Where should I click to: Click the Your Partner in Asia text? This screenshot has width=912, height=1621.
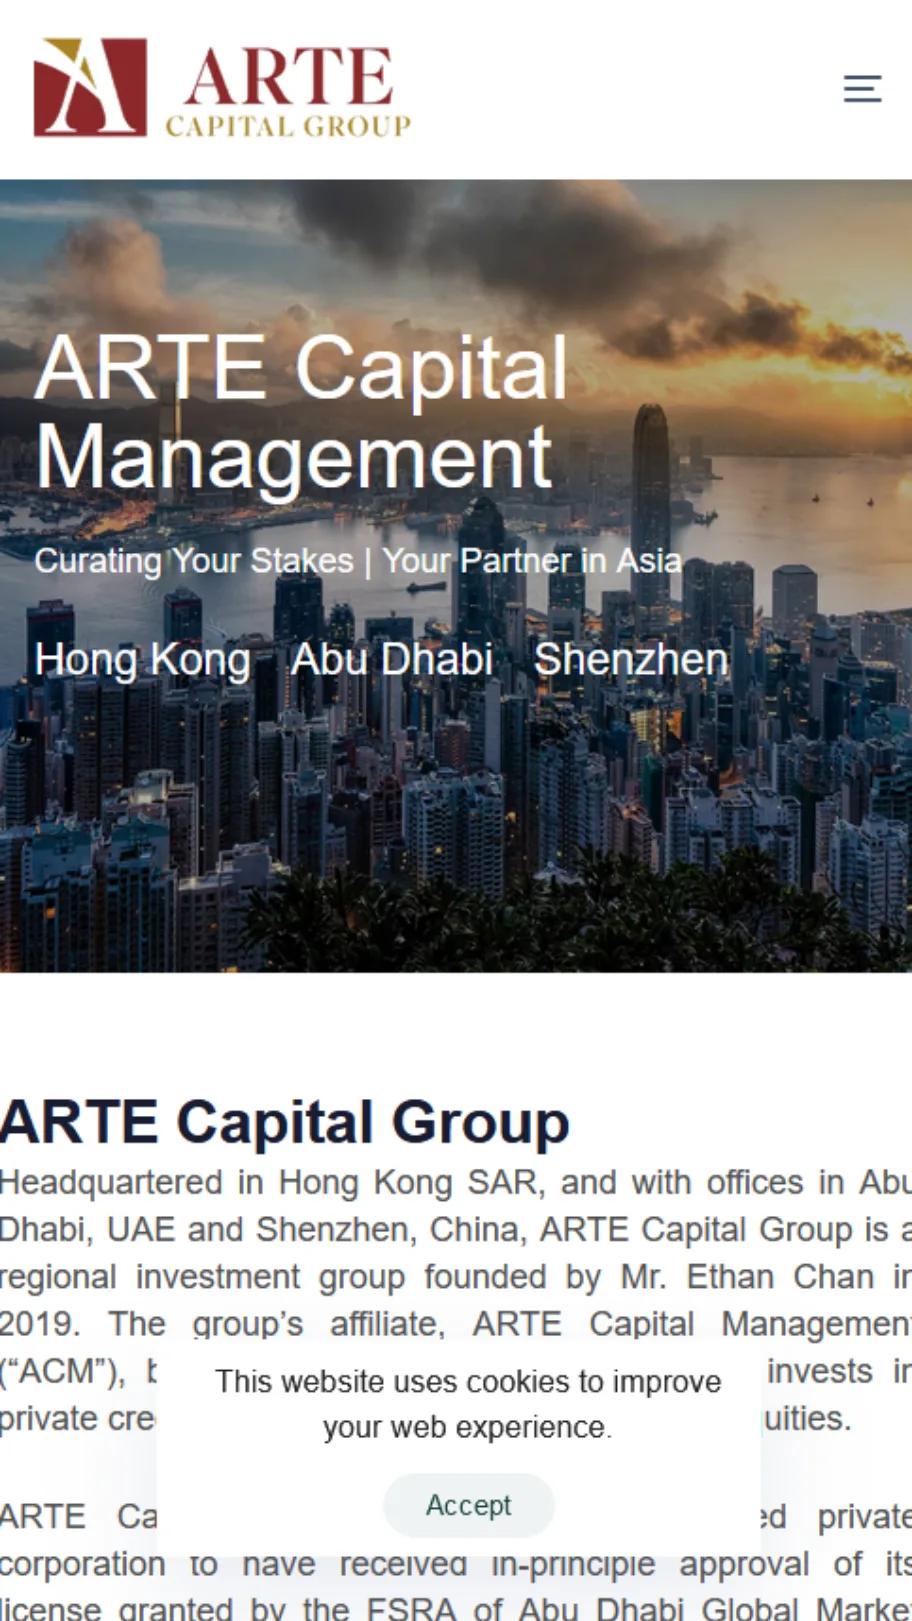(x=531, y=561)
